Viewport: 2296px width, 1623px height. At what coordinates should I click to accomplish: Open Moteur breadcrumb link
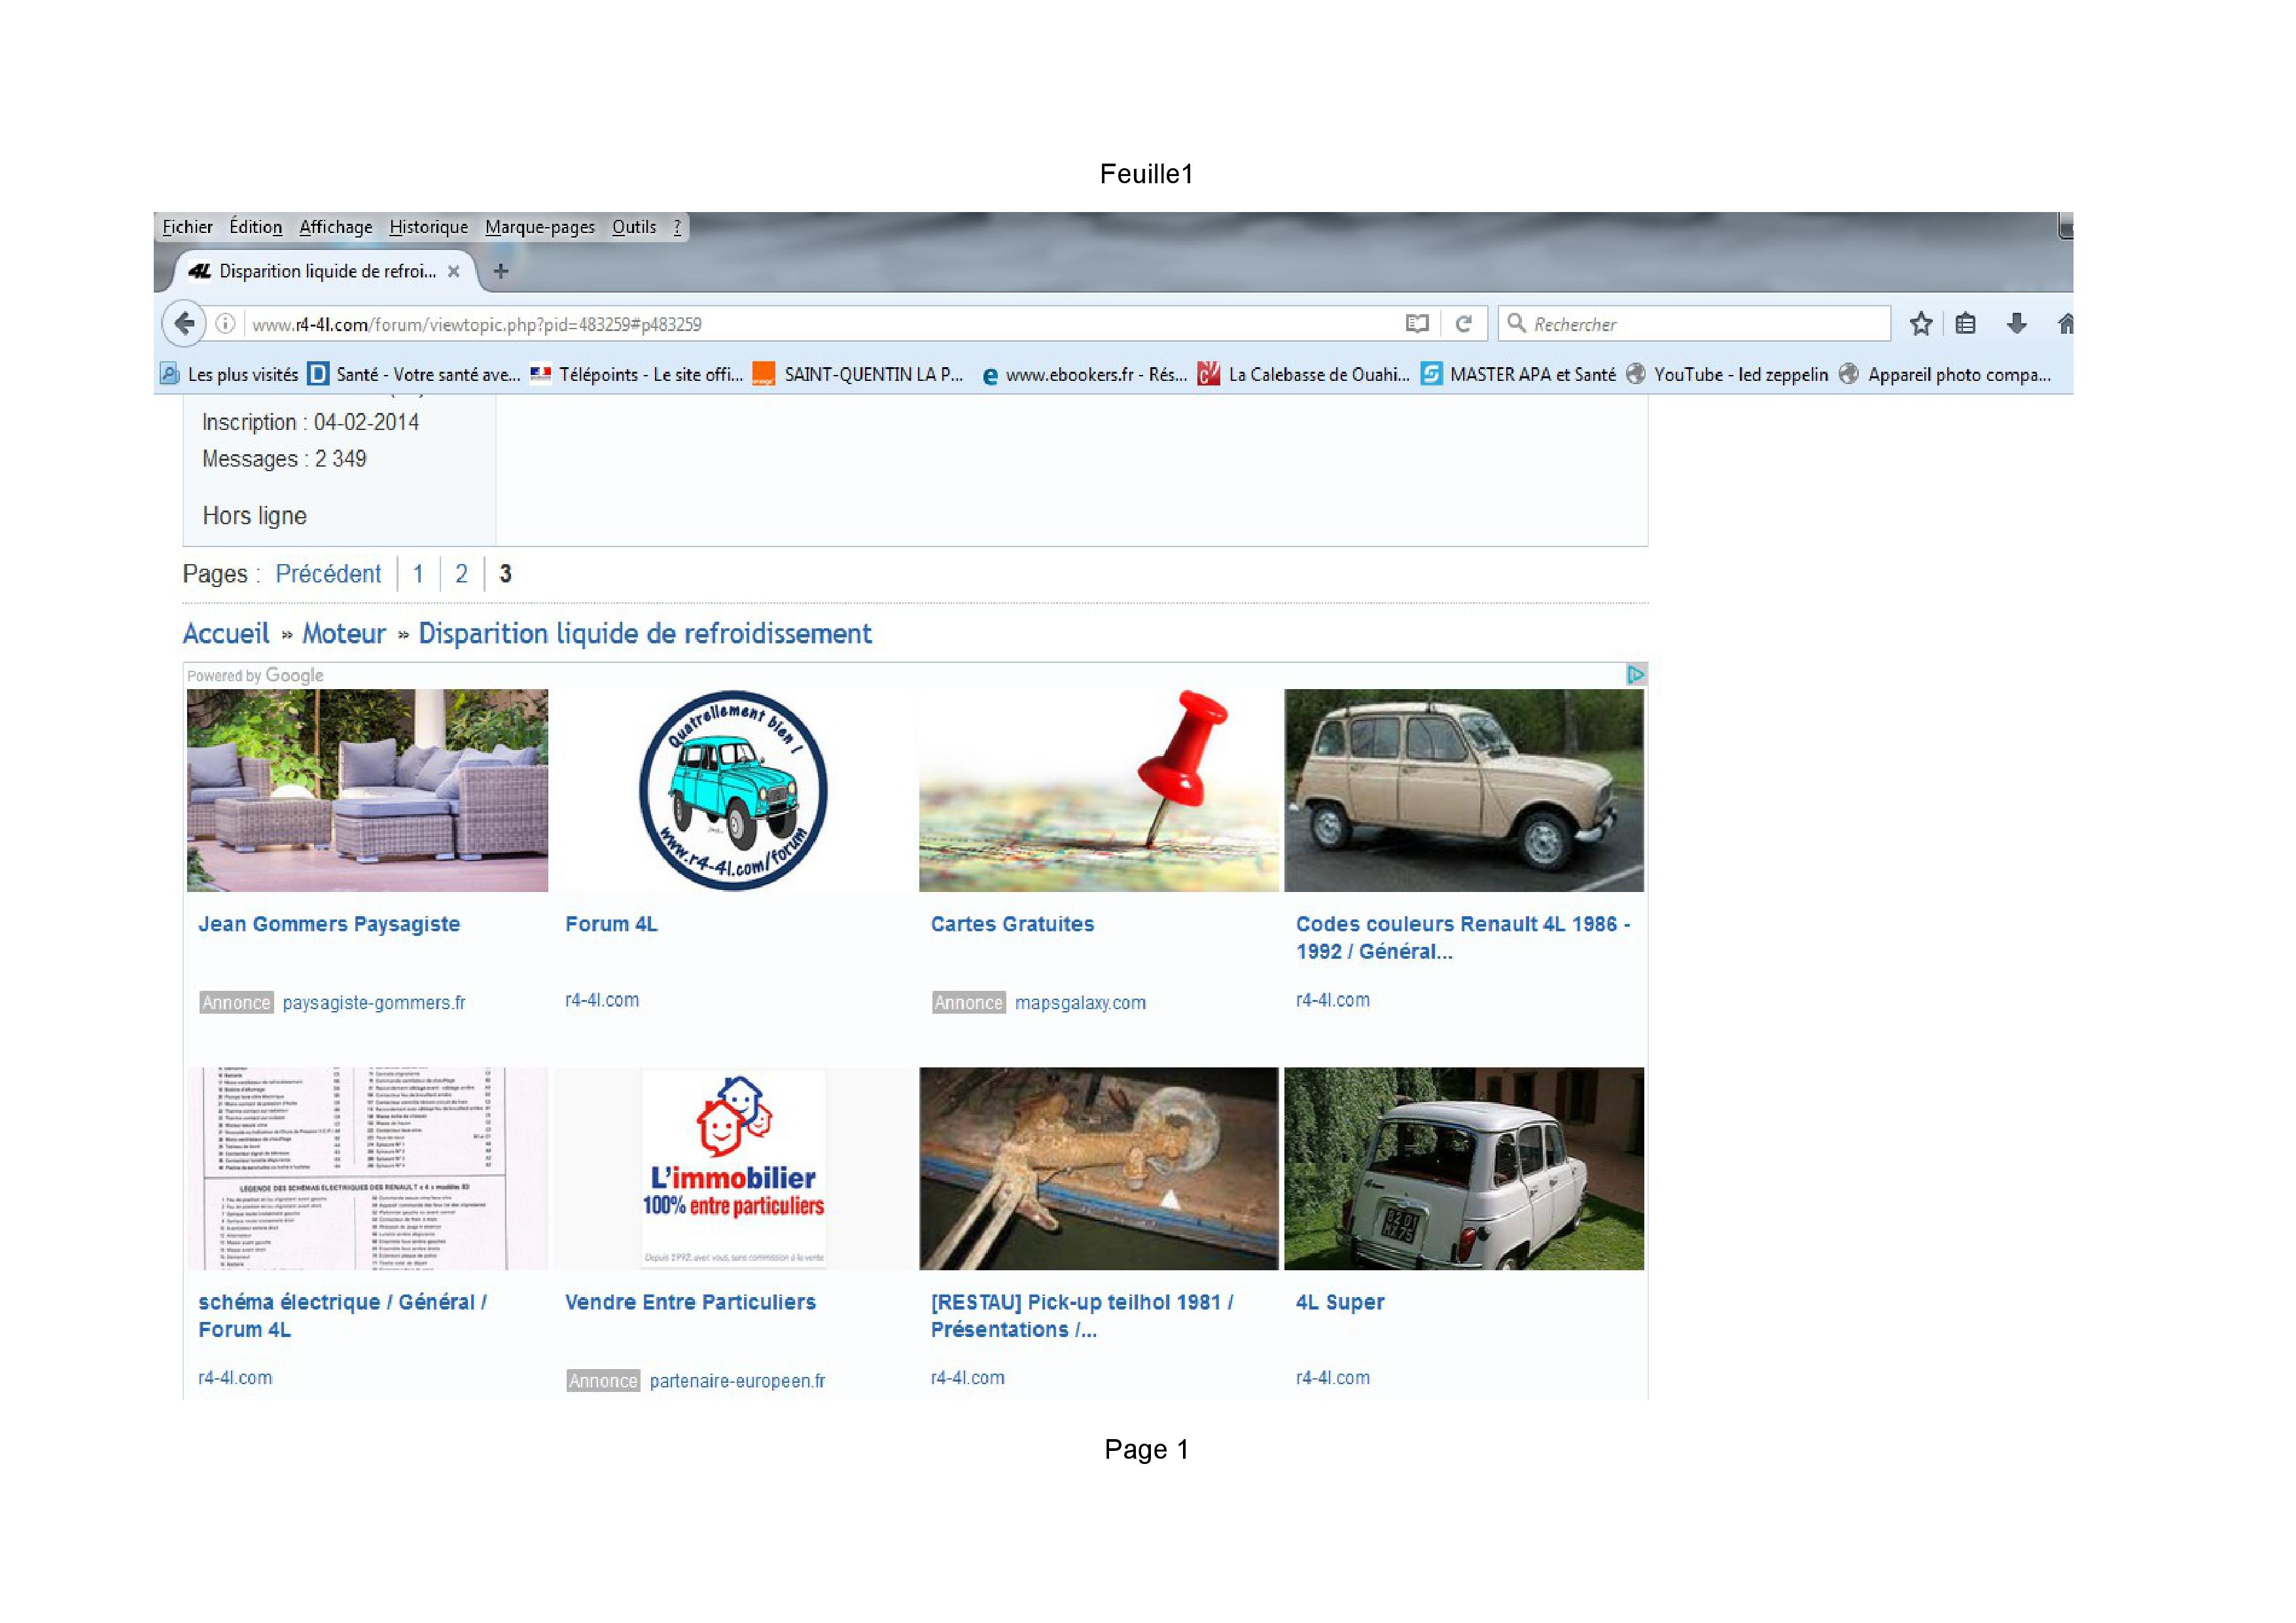pyautogui.click(x=344, y=633)
